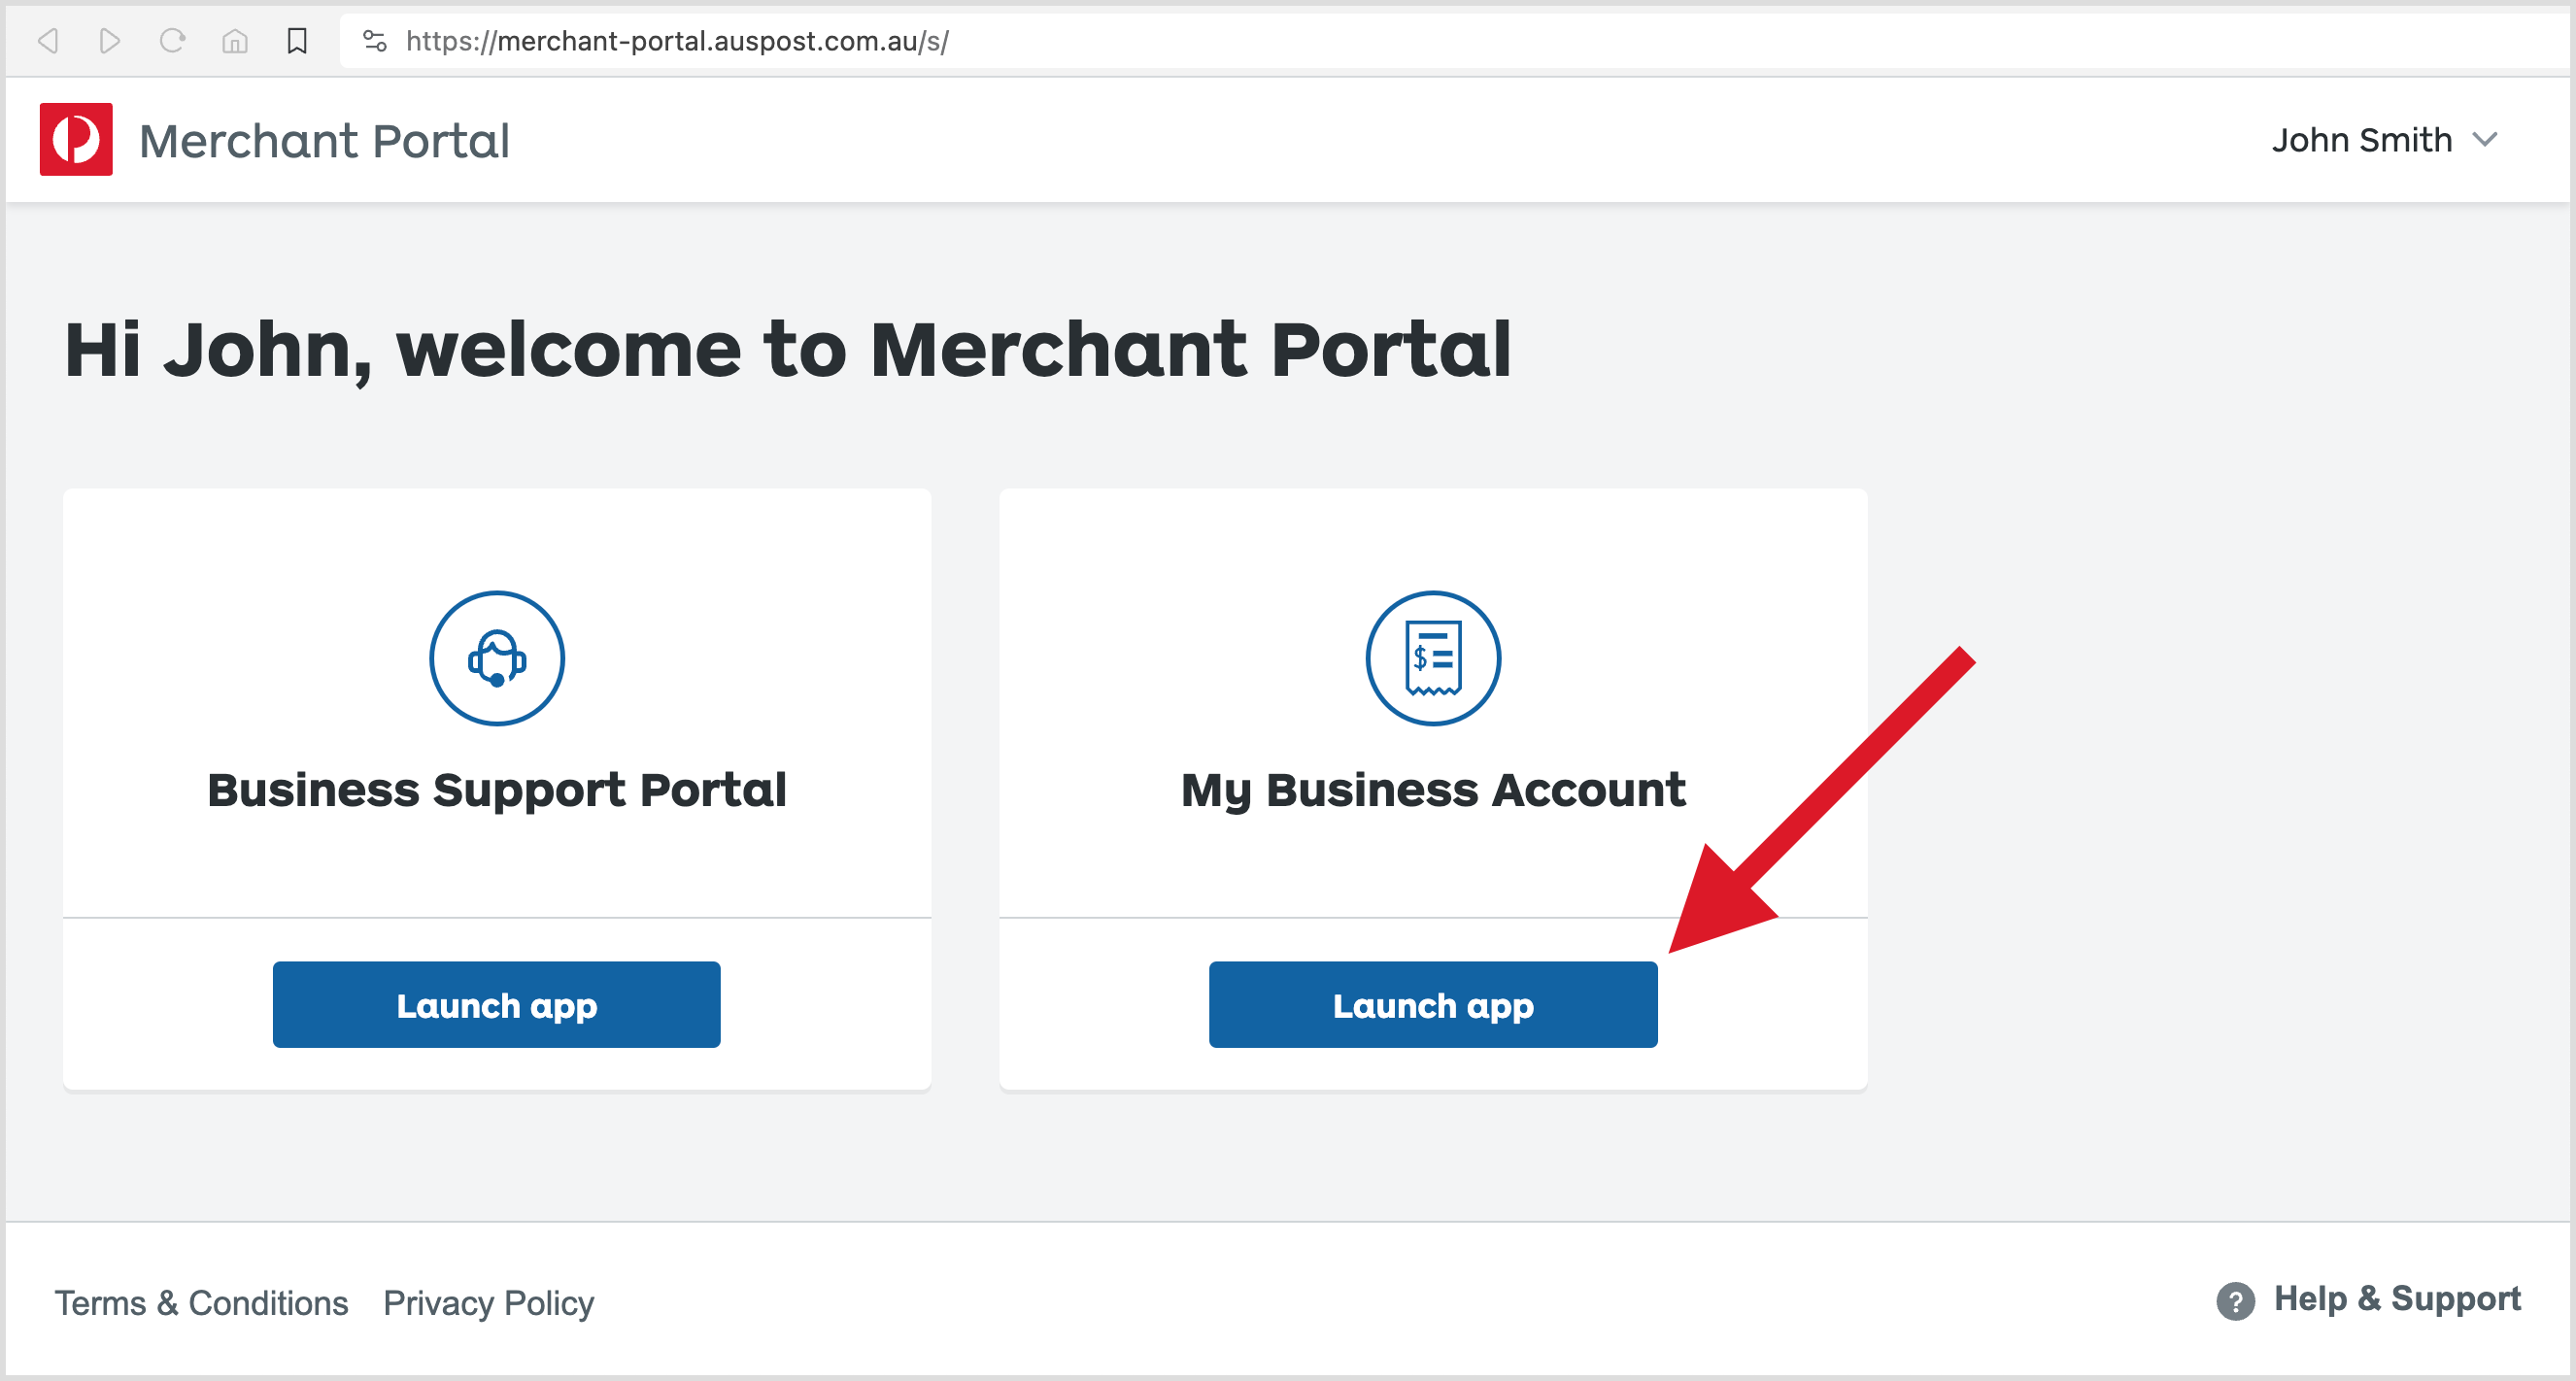Click the receipt icon on My Business Account card
This screenshot has height=1381, width=2576.
[1432, 657]
